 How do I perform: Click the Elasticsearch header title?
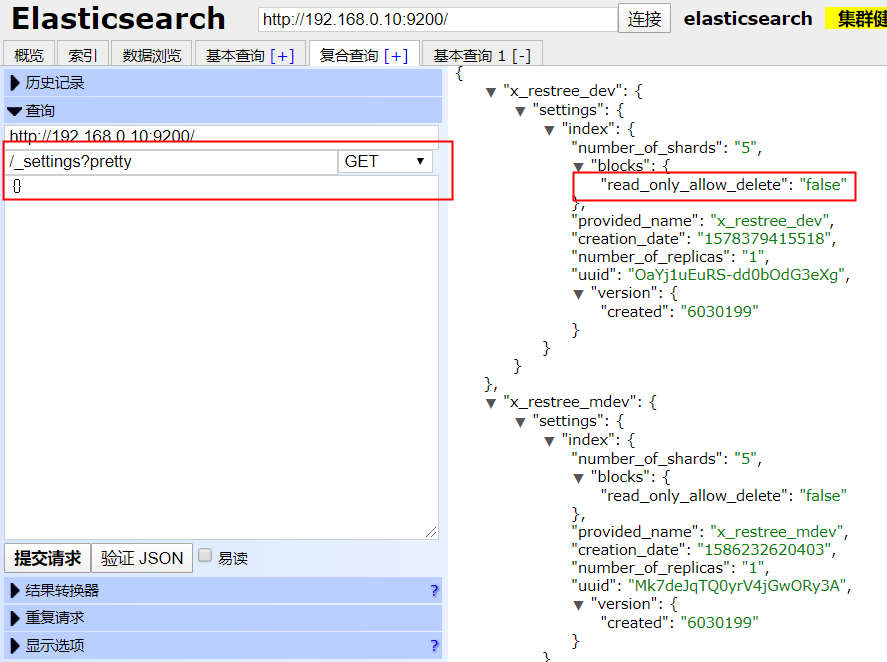click(x=118, y=19)
